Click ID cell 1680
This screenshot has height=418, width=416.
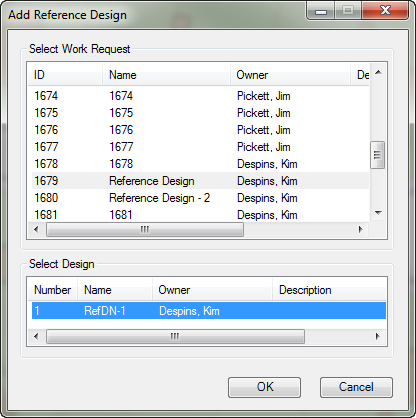coord(46,198)
